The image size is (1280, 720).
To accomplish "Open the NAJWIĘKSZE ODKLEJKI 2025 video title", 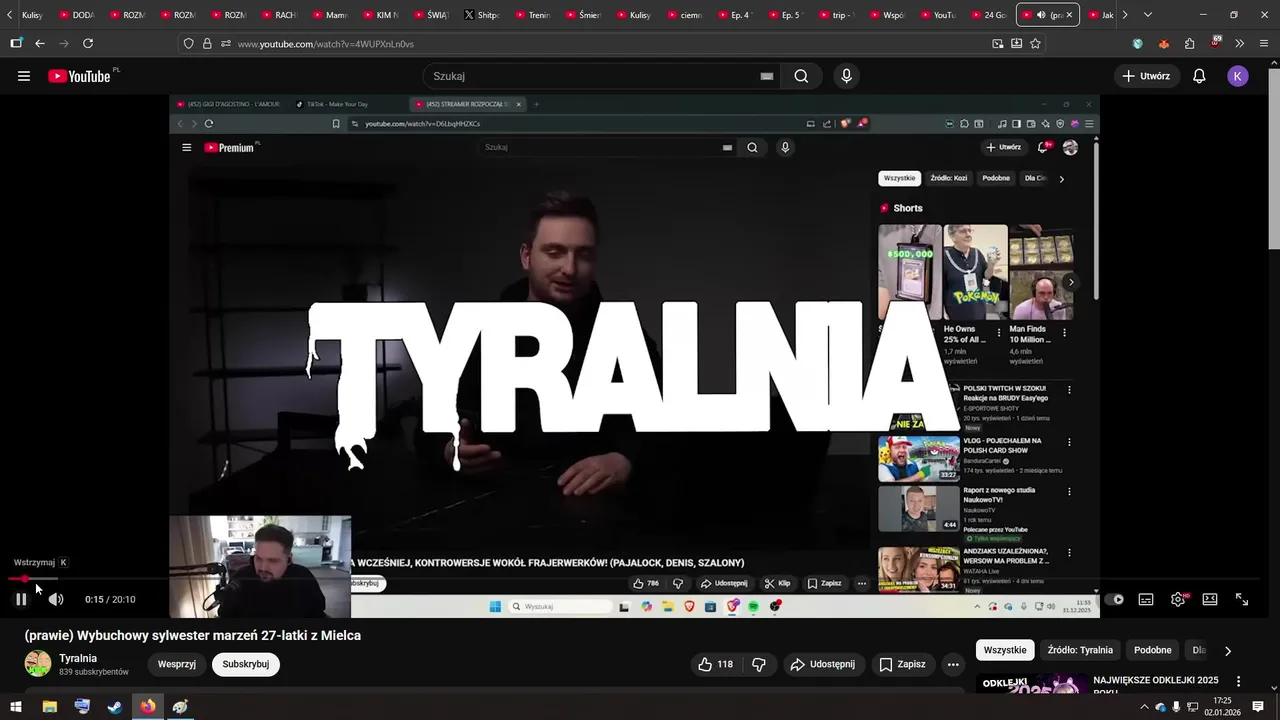I will (1156, 686).
